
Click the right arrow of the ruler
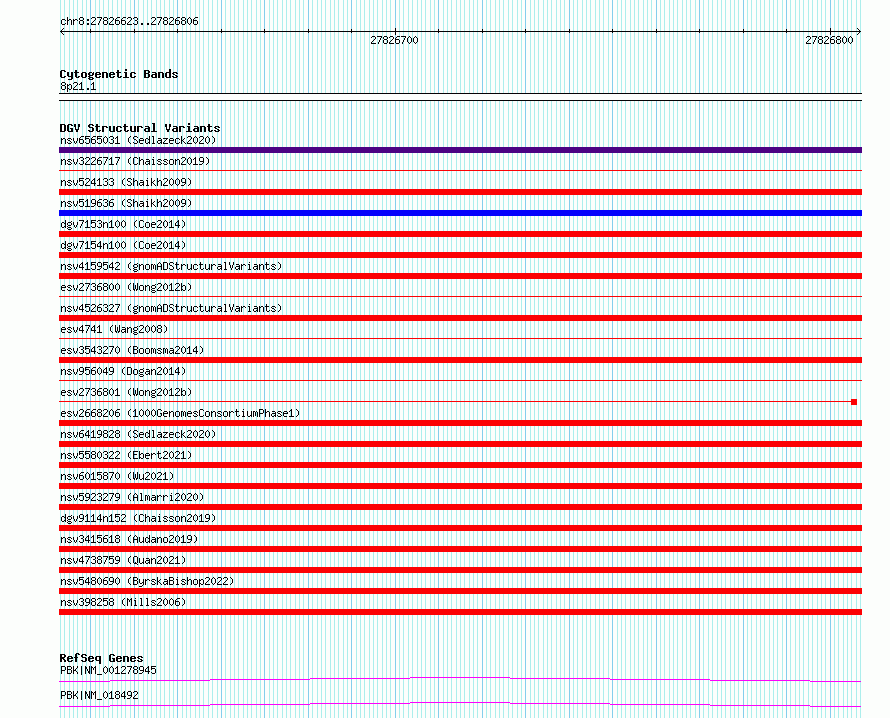pos(858,32)
